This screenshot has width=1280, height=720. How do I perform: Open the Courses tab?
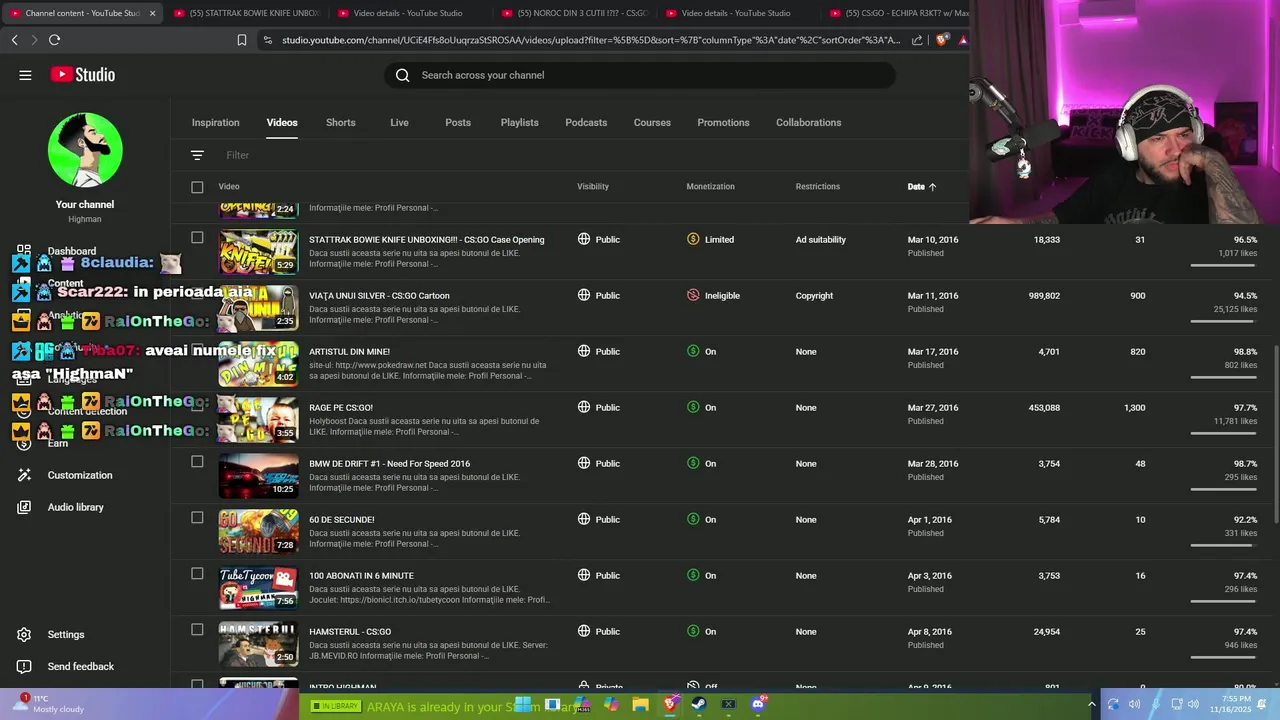click(x=652, y=122)
